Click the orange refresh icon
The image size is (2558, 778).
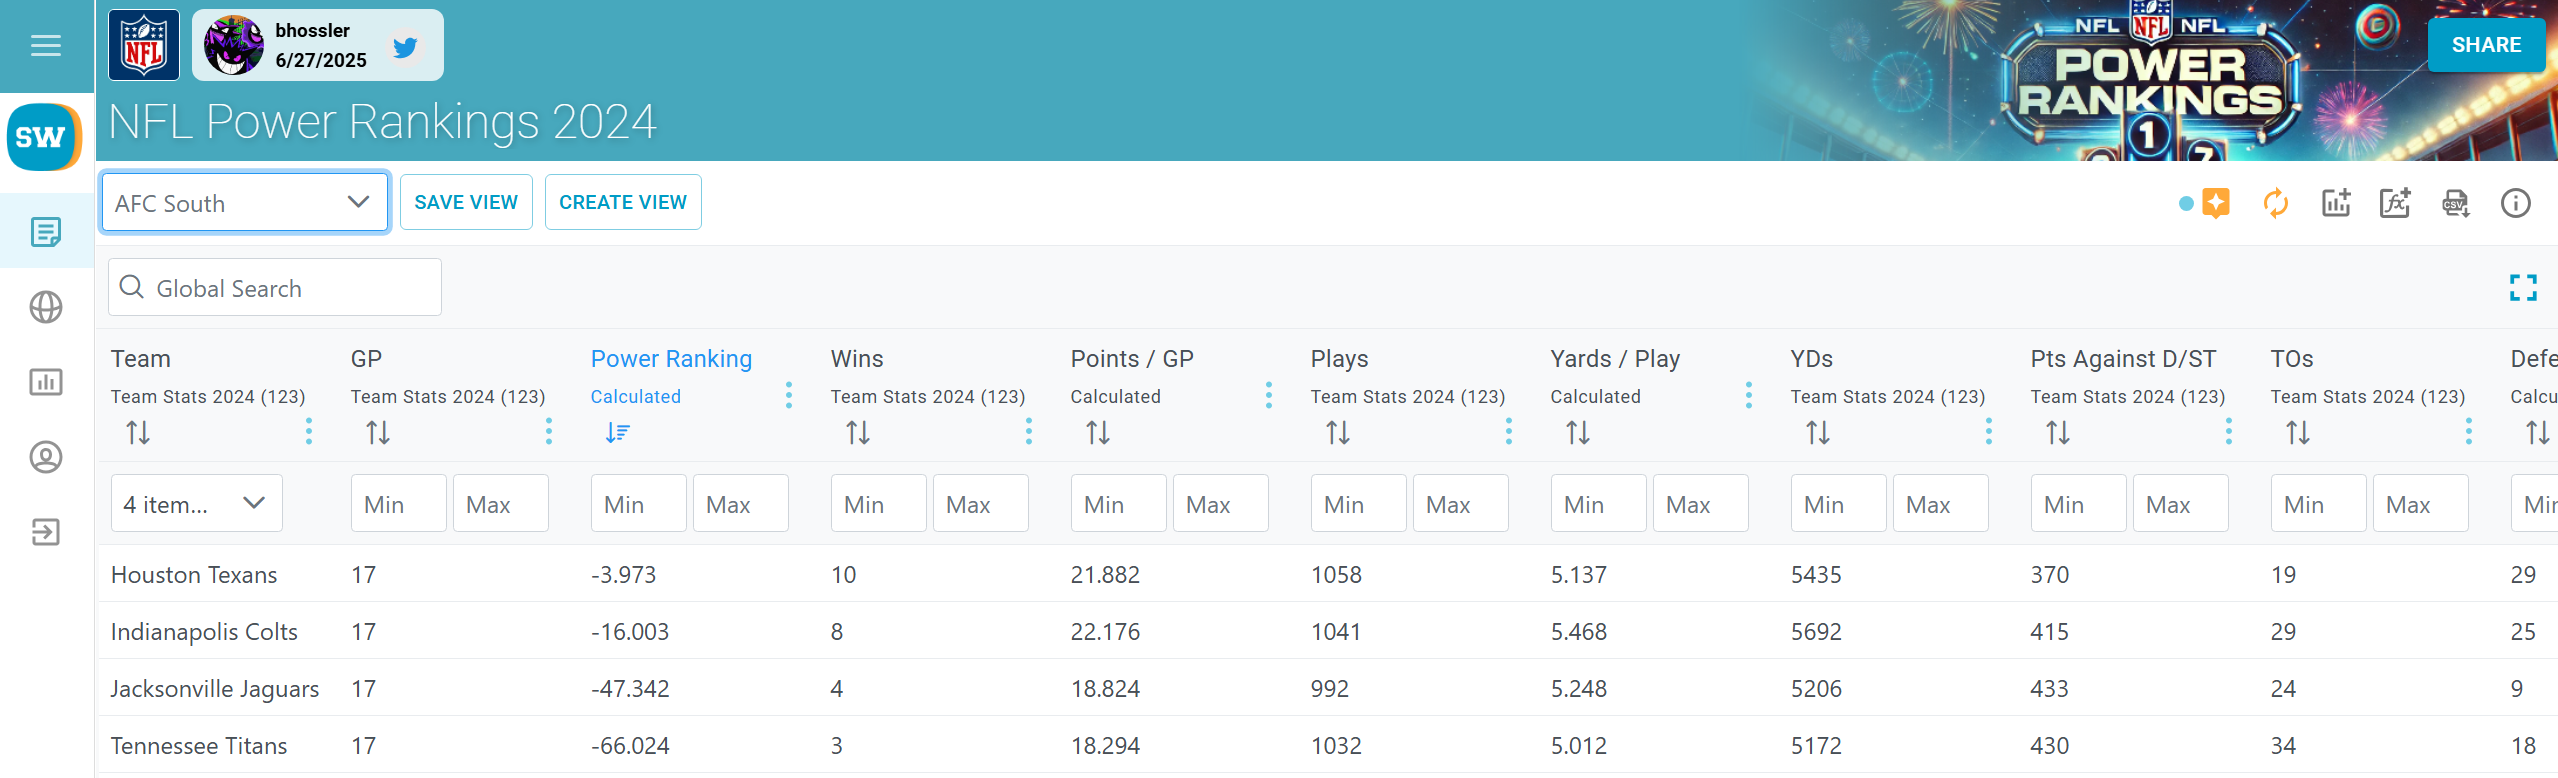[2276, 203]
